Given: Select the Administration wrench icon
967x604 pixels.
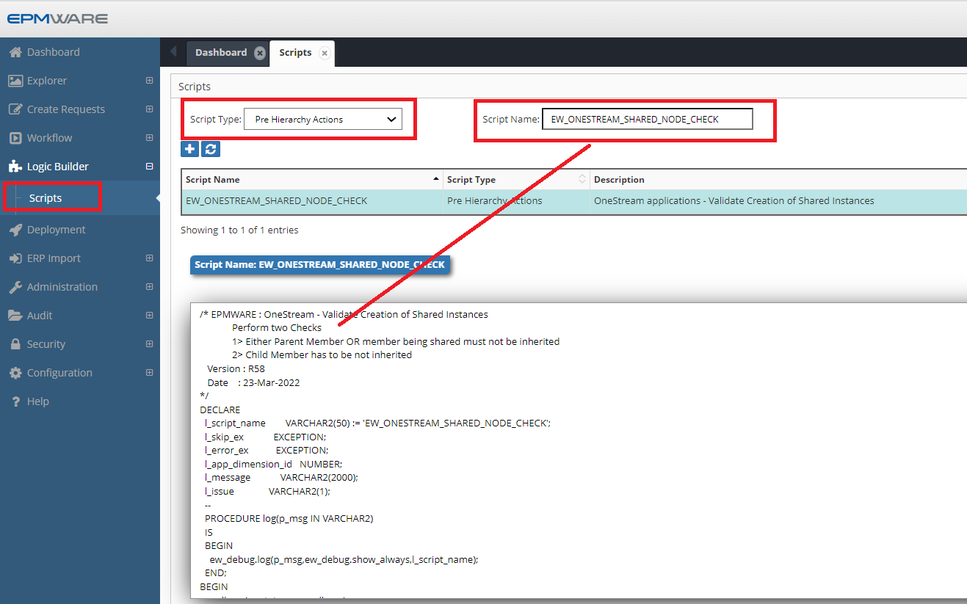Looking at the screenshot, I should click(x=15, y=286).
